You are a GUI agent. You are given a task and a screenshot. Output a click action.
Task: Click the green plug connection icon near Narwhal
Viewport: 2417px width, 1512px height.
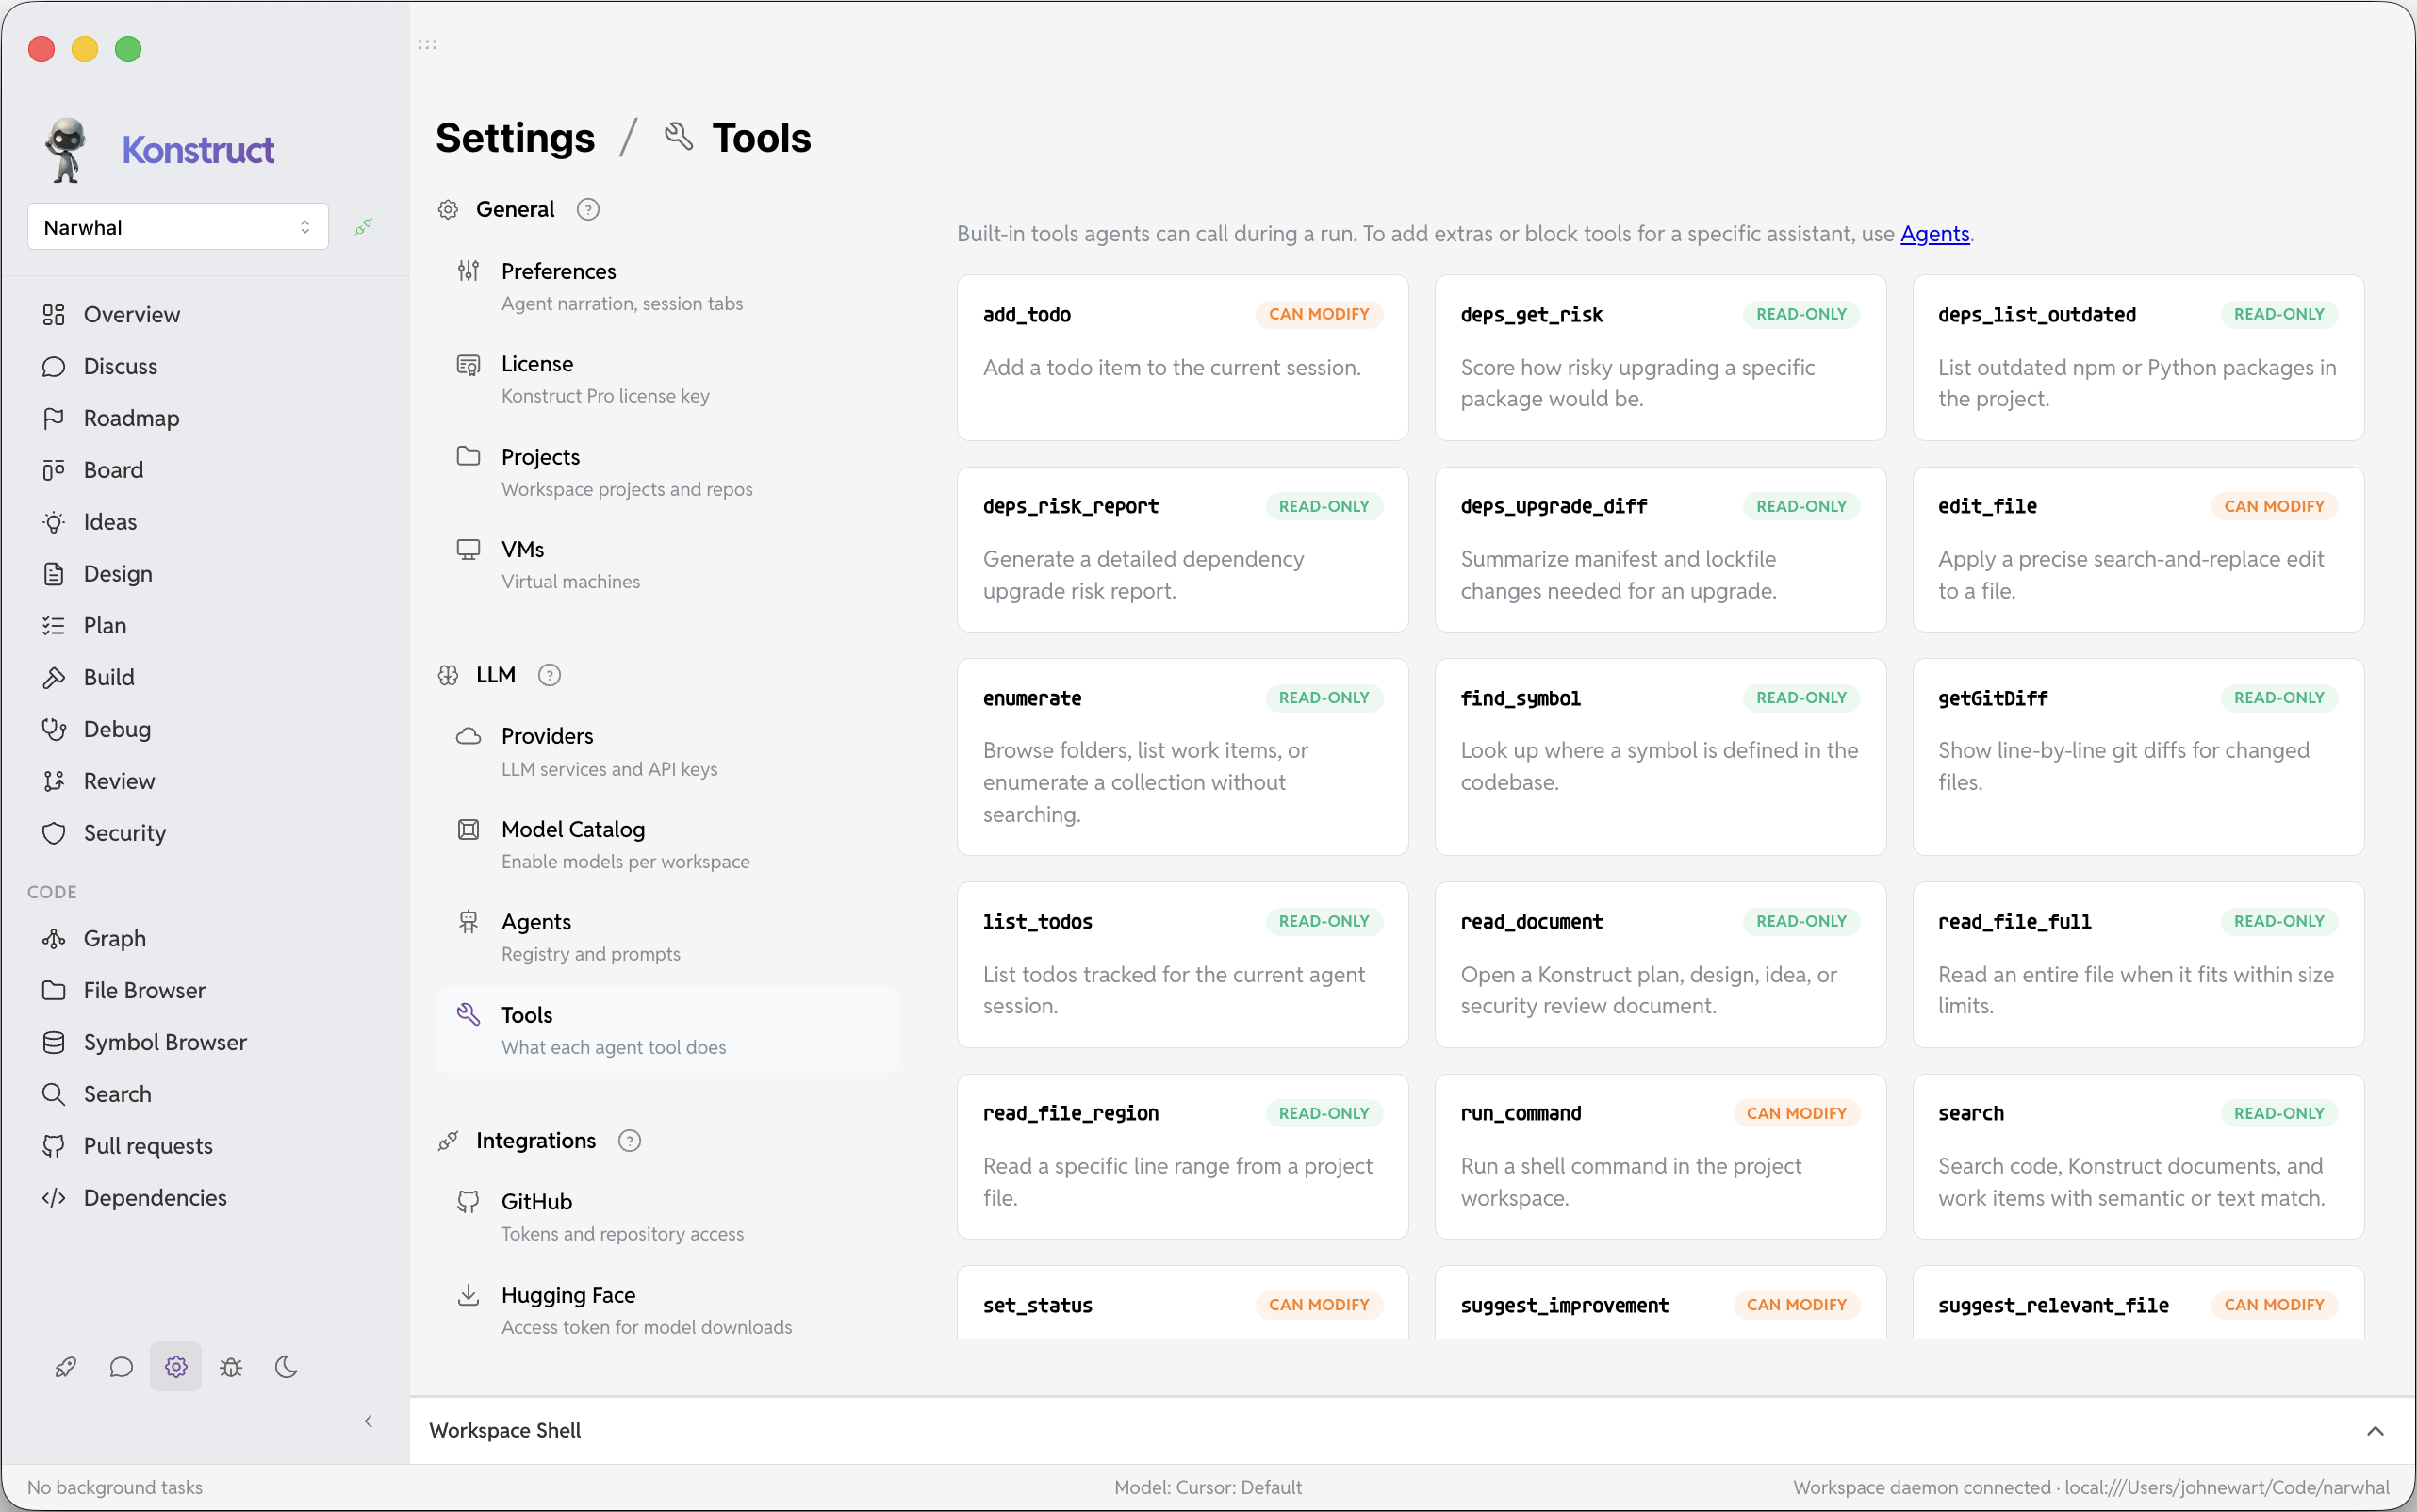pyautogui.click(x=364, y=227)
